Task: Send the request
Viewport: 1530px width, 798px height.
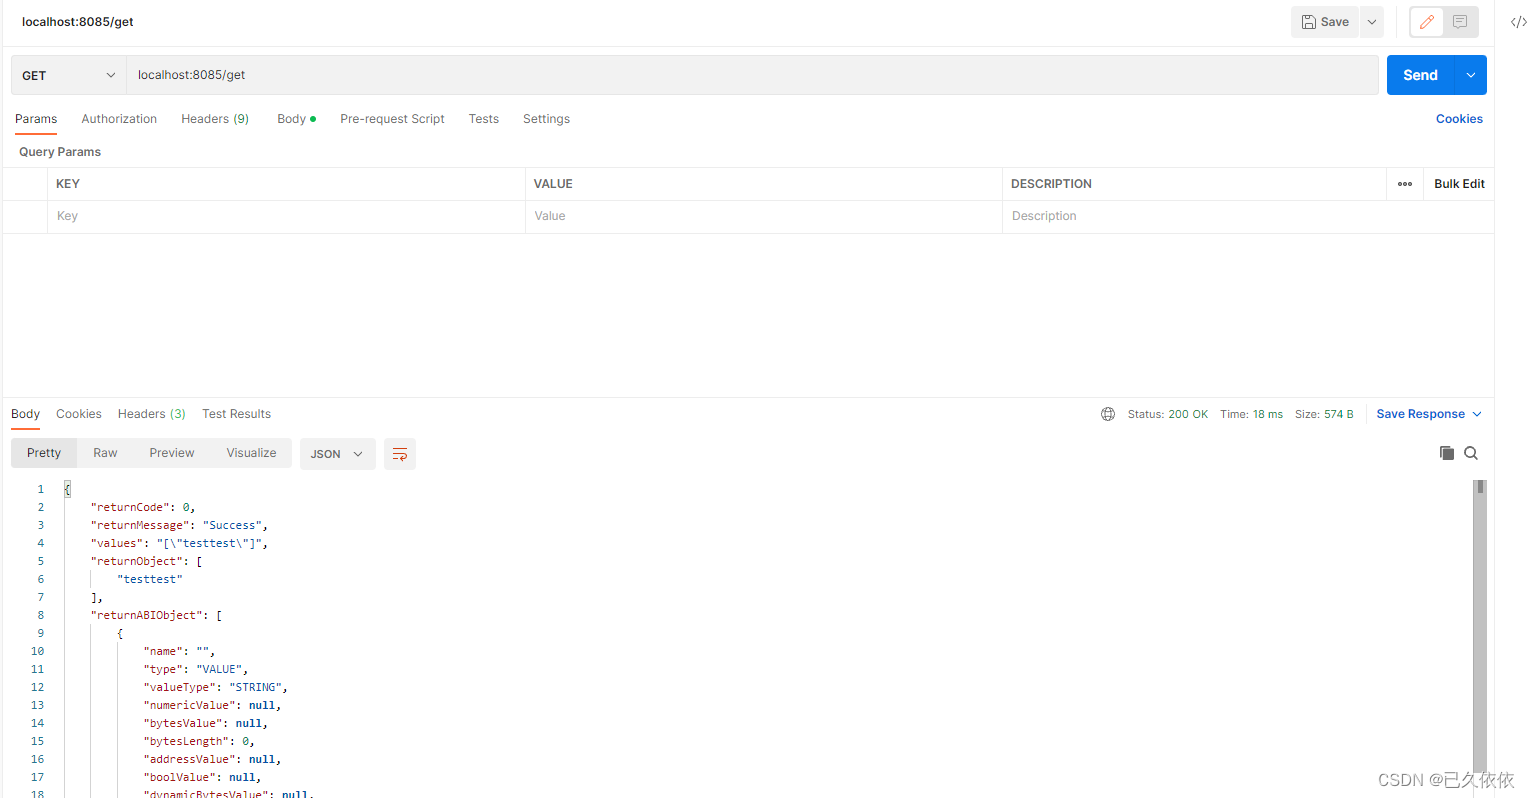Action: tap(1420, 75)
